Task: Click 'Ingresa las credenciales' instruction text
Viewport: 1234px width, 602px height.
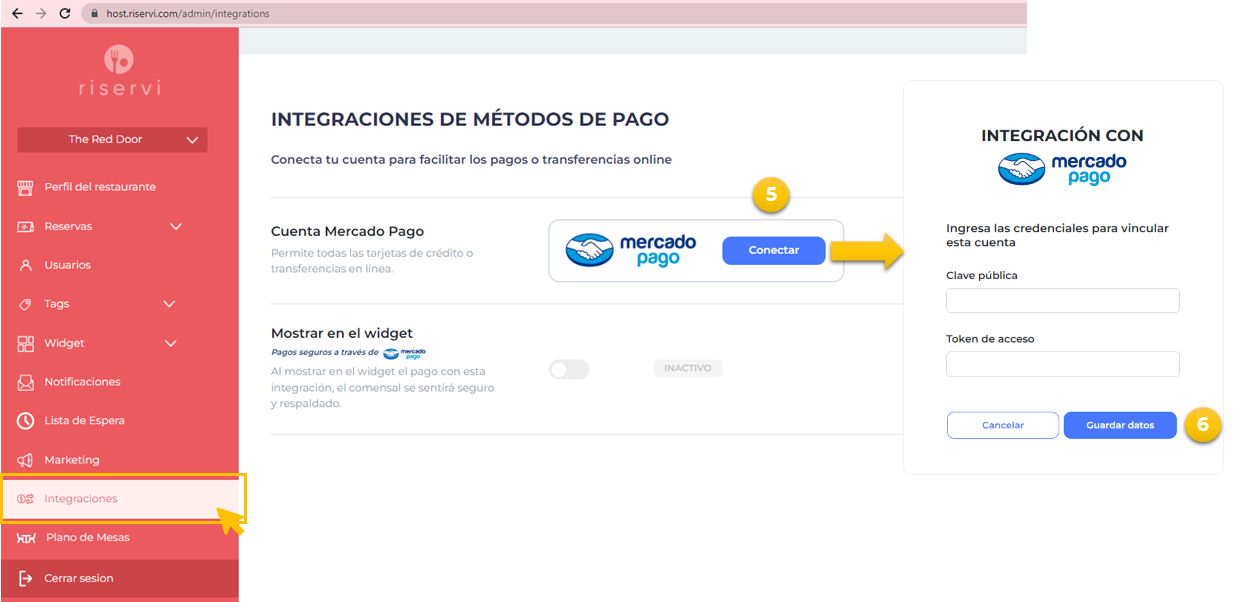Action: tap(1057, 235)
